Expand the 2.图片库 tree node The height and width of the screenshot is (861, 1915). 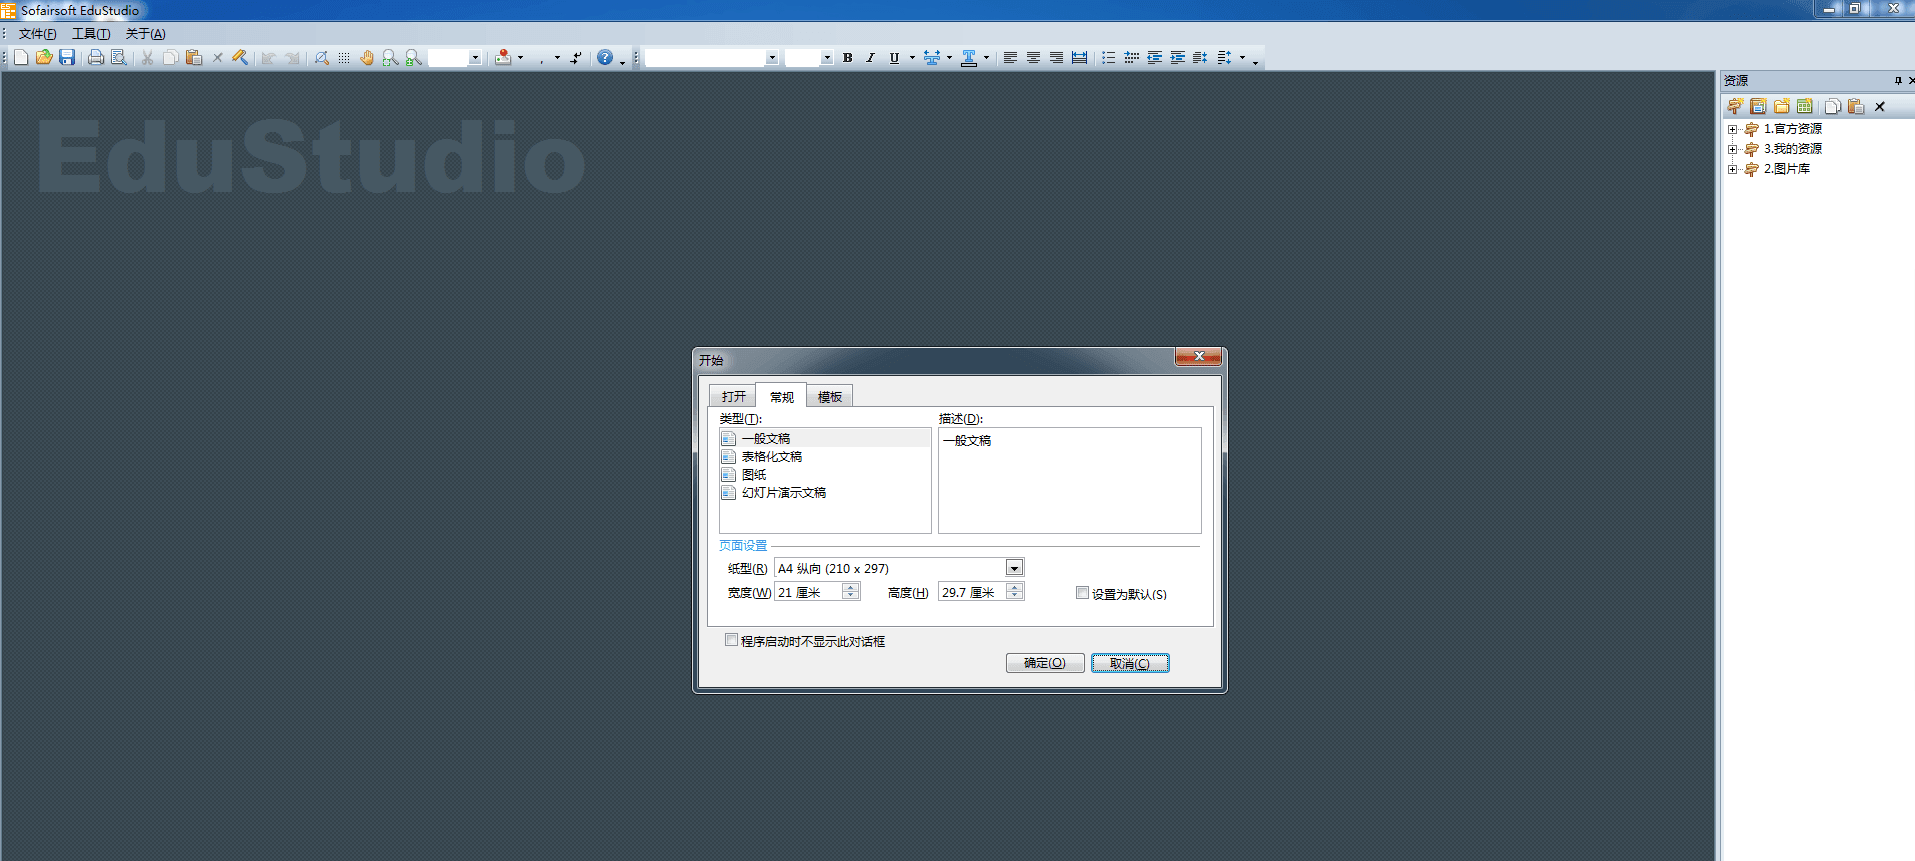coord(1733,169)
